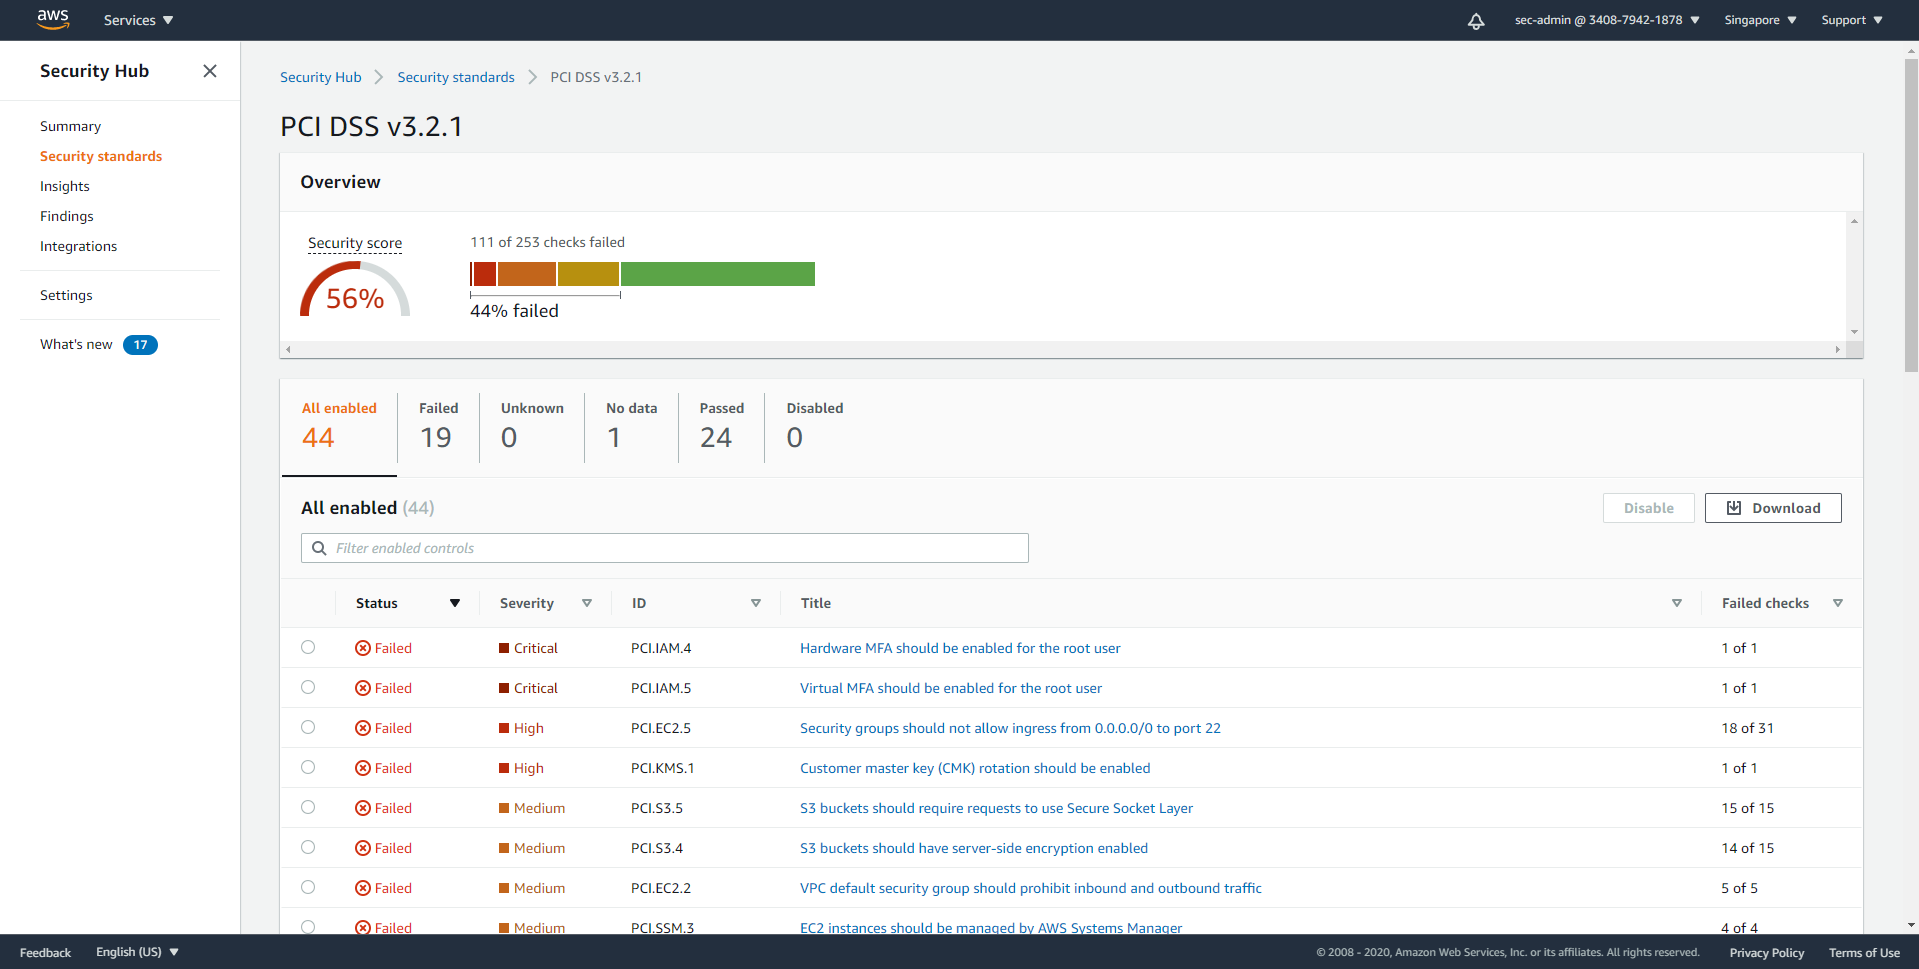
Task: Click Failed status icon for PCI.EC2.5
Action: [363, 728]
